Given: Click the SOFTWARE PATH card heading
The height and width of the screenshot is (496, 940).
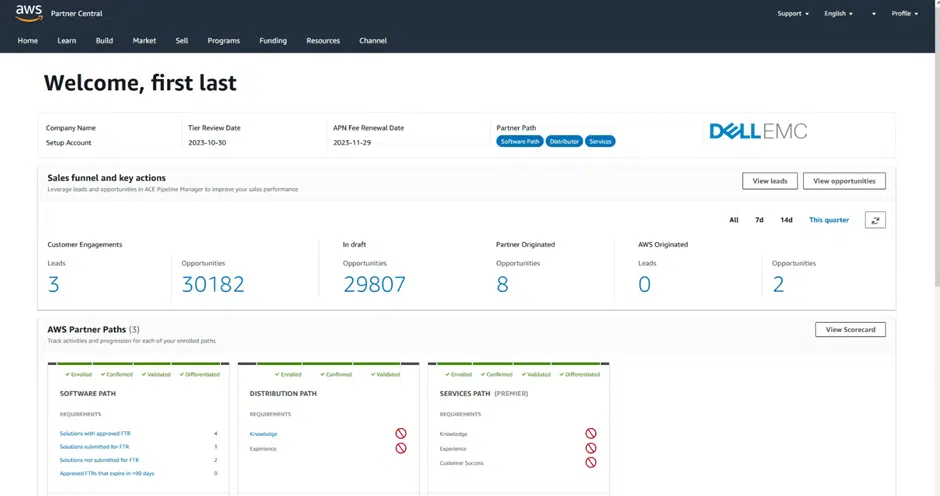Looking at the screenshot, I should [88, 393].
